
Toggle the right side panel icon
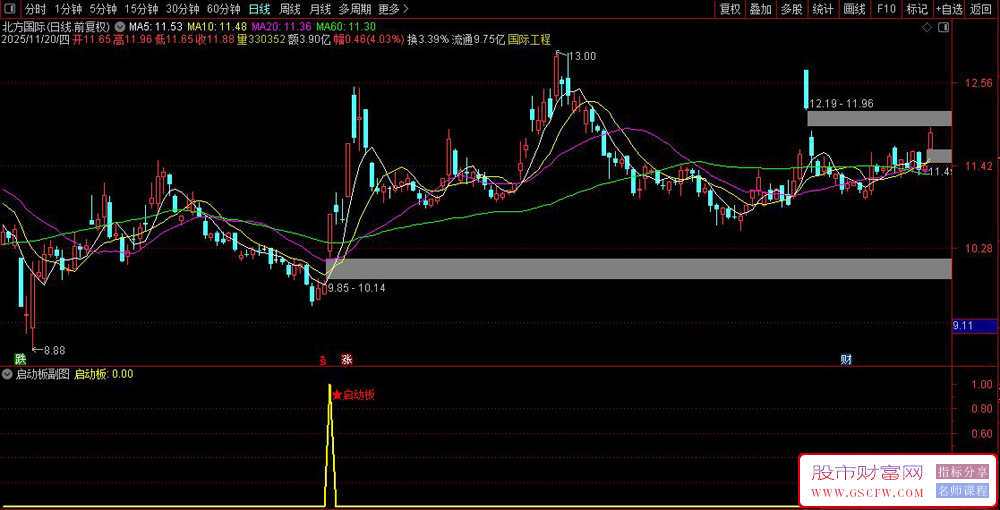tap(944, 28)
